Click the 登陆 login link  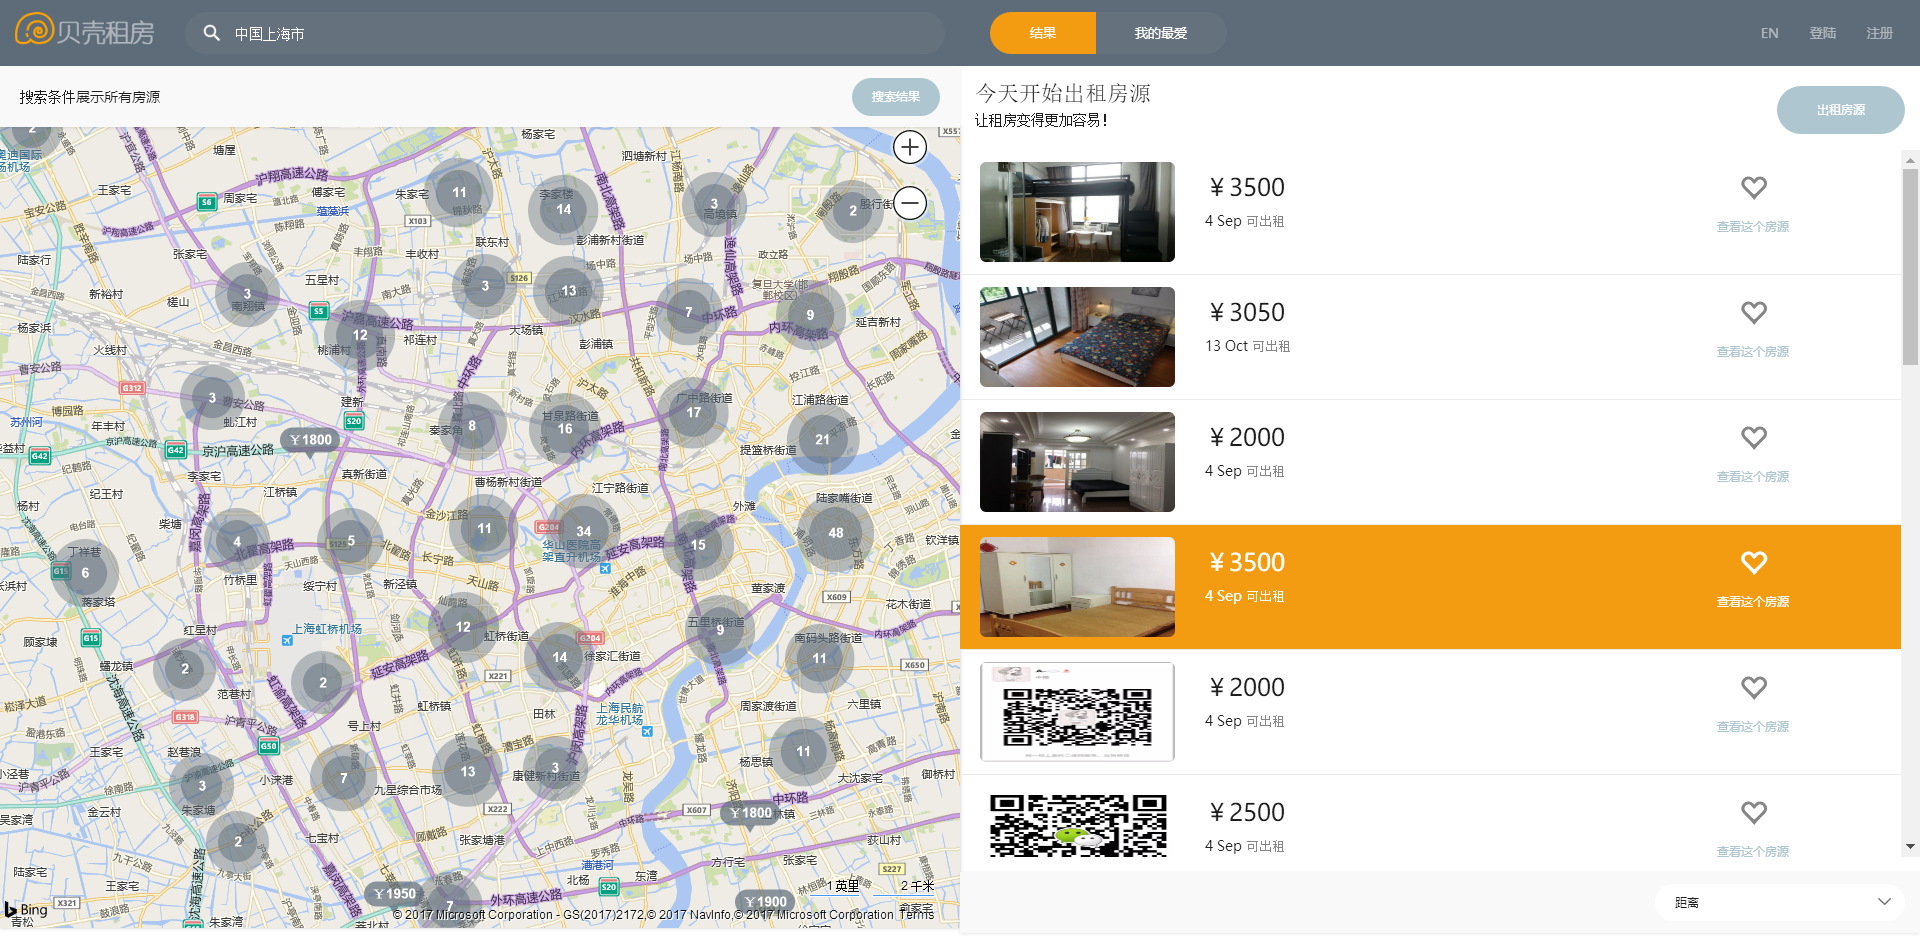[1822, 33]
